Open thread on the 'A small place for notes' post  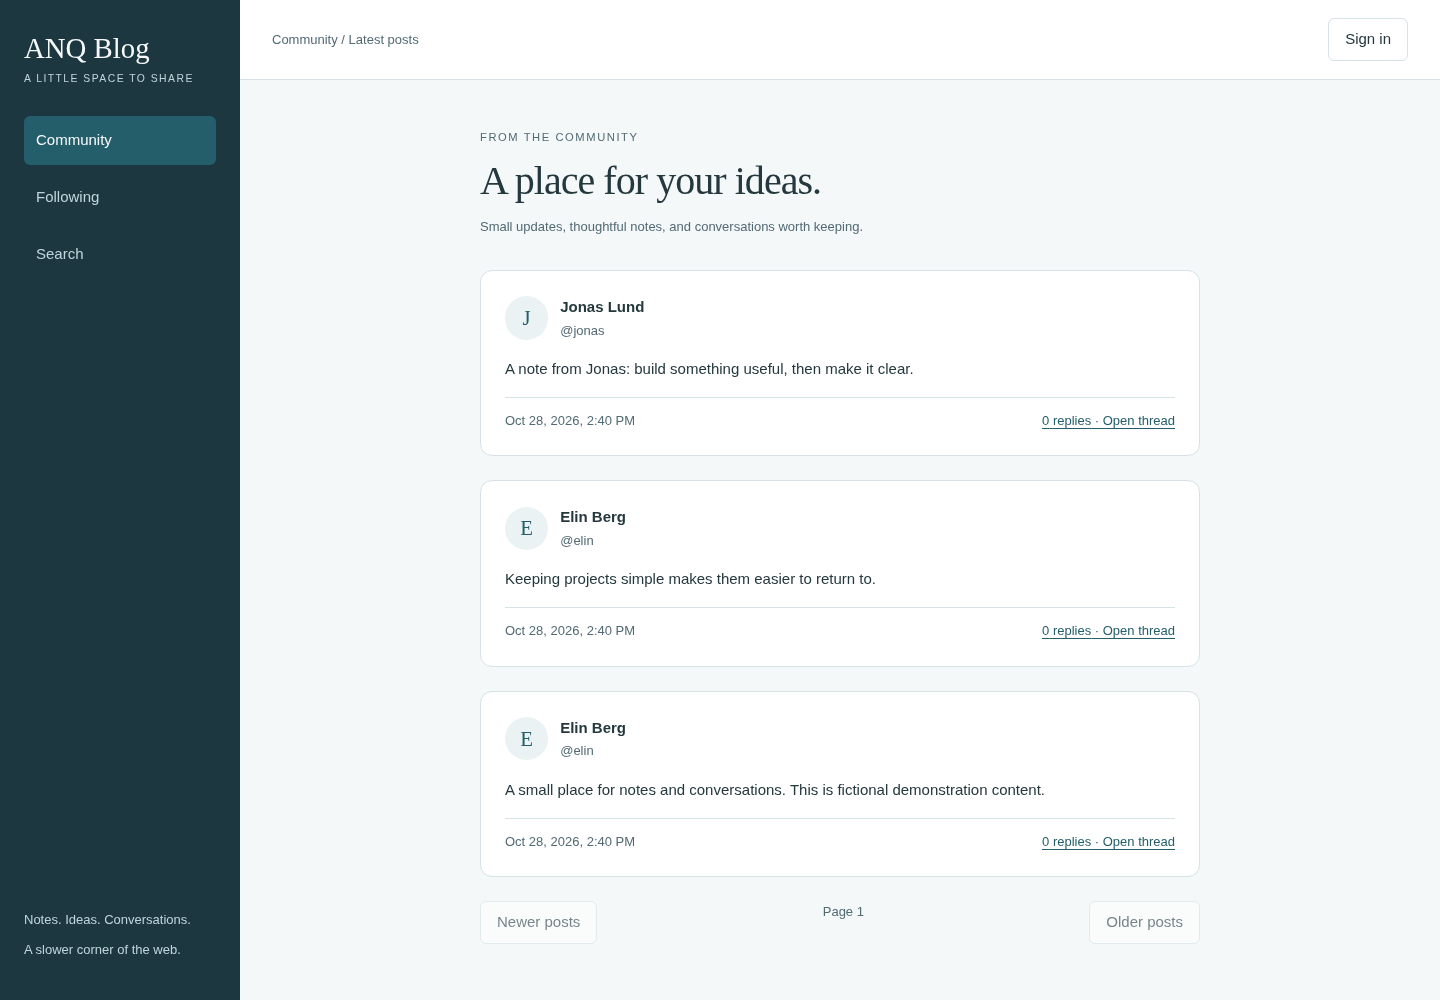coord(1108,842)
